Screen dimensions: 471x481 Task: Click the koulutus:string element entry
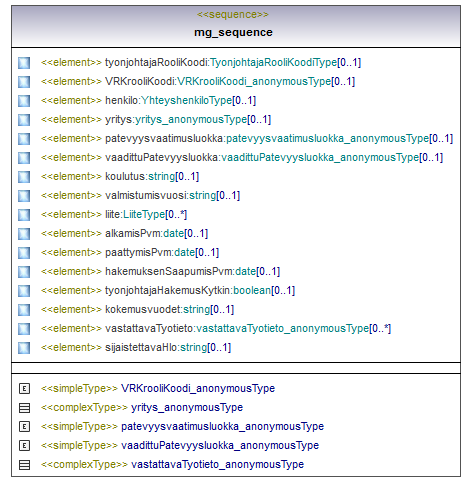(x=120, y=176)
